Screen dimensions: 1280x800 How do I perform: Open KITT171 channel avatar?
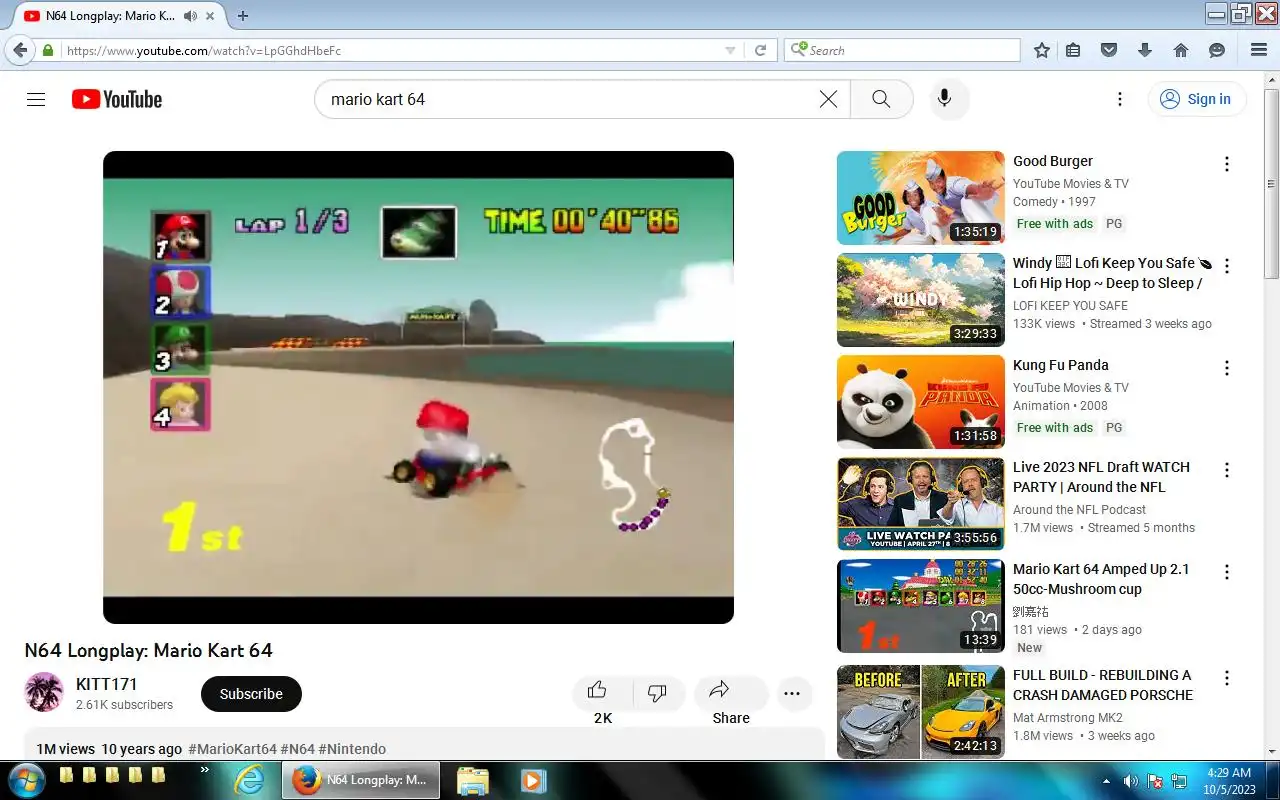coord(44,692)
